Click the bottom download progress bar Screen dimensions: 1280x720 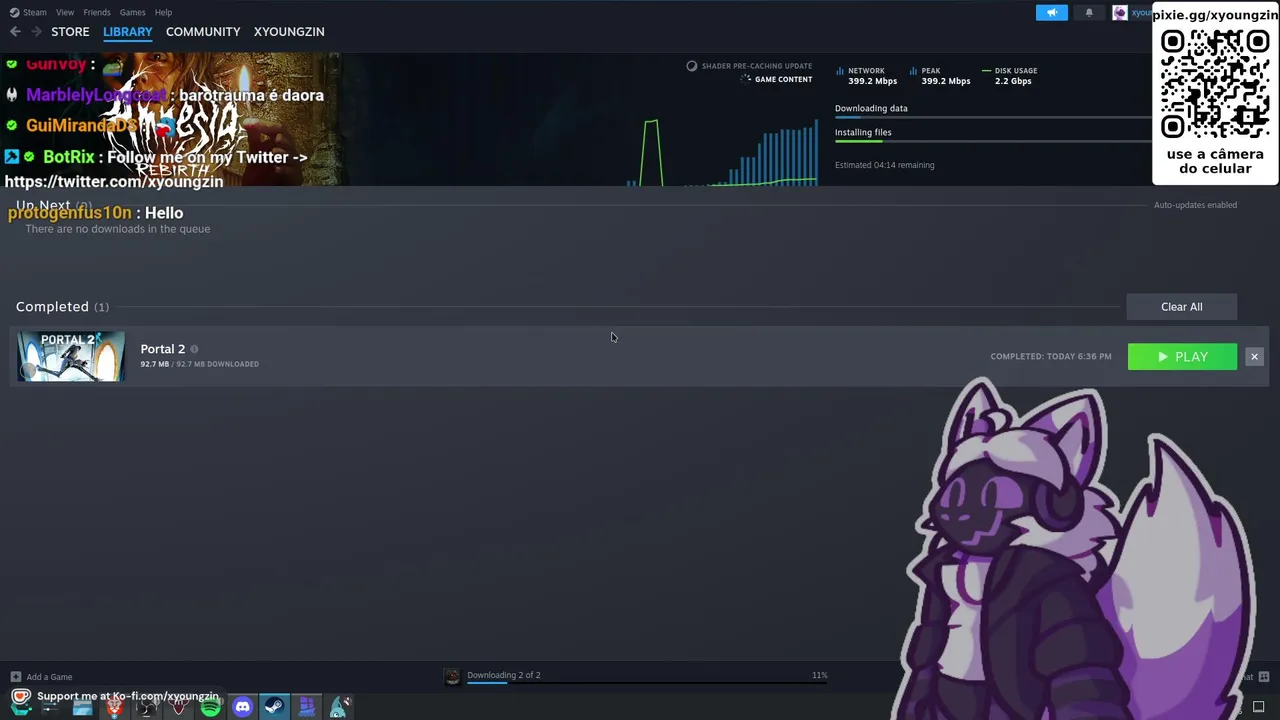coord(647,684)
